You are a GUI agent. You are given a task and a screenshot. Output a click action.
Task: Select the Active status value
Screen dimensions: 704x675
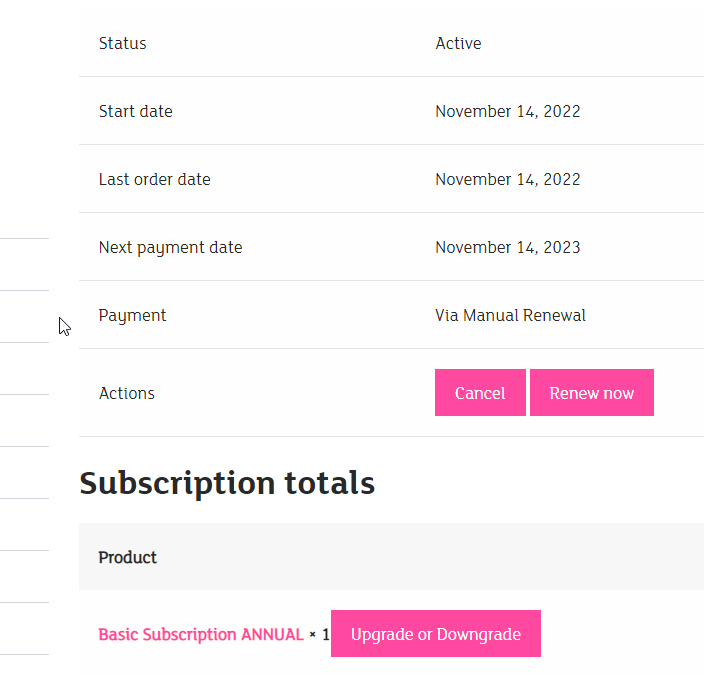[458, 43]
